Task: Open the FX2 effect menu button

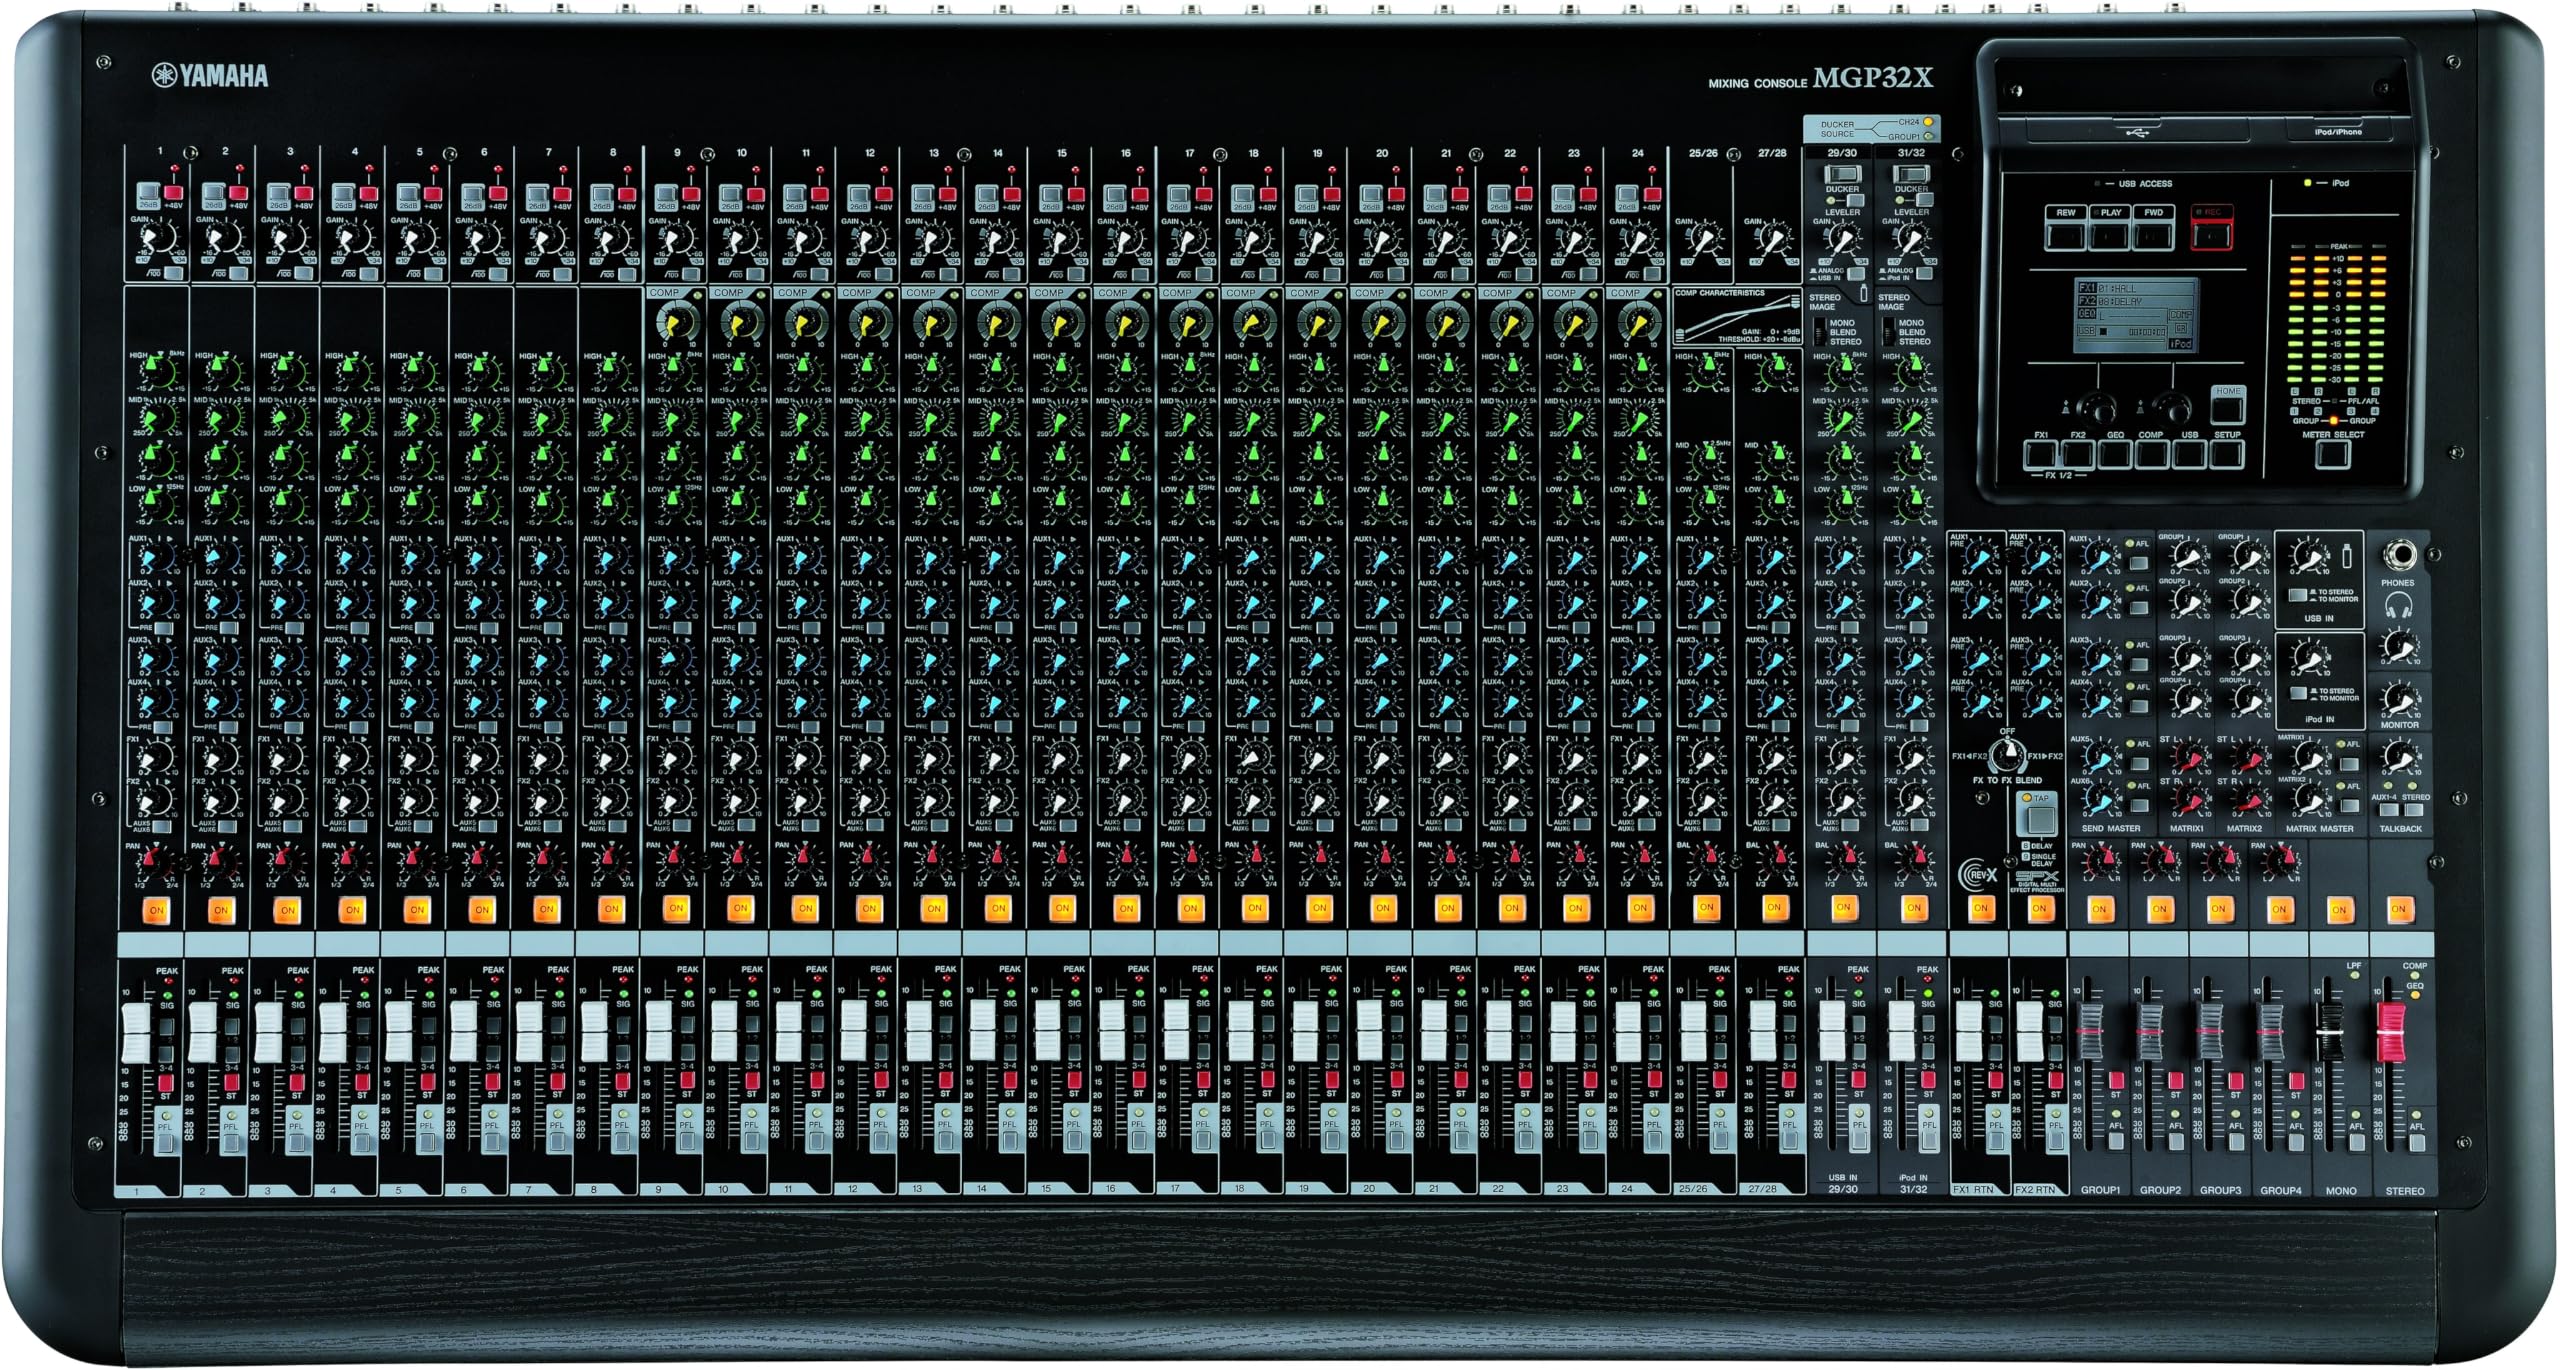Action: click(x=2078, y=455)
